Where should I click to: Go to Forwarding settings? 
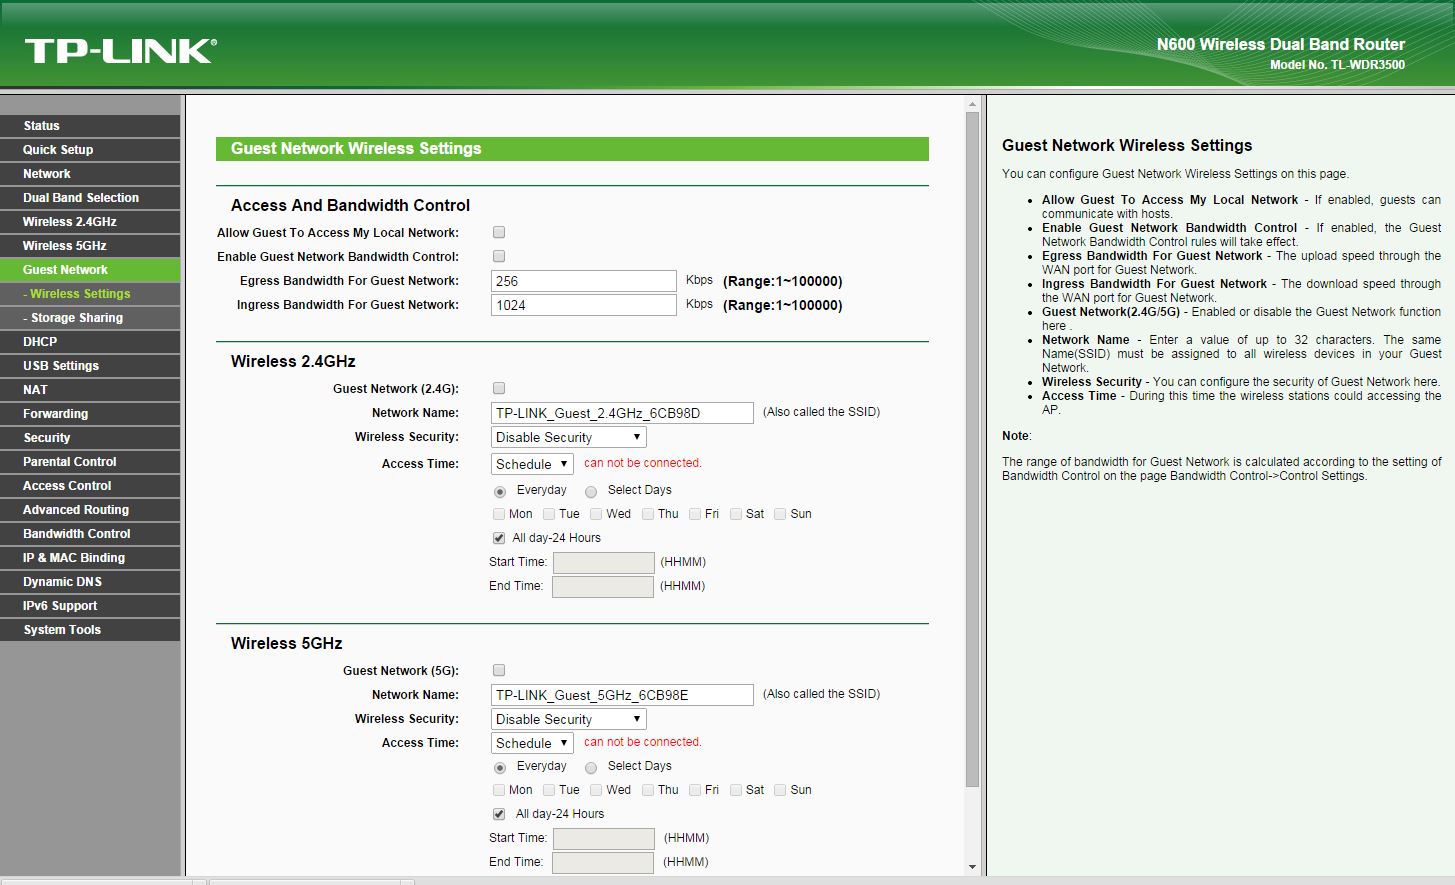tap(90, 414)
